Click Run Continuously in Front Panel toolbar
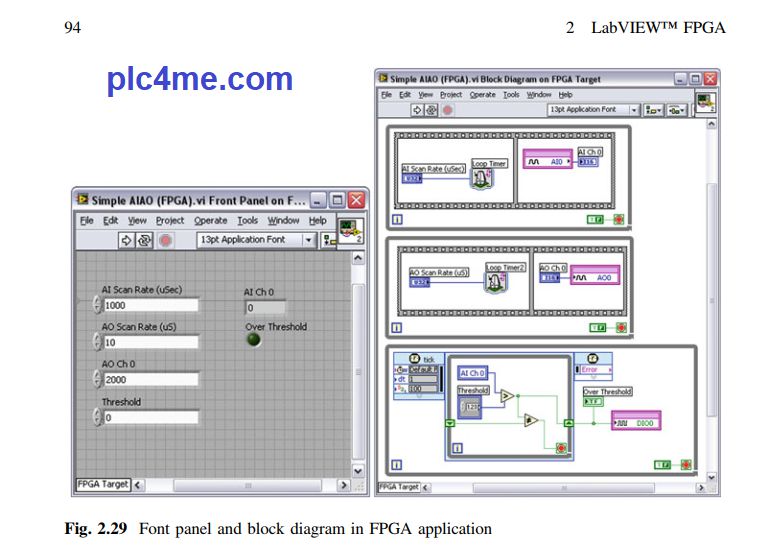 pyautogui.click(x=145, y=240)
